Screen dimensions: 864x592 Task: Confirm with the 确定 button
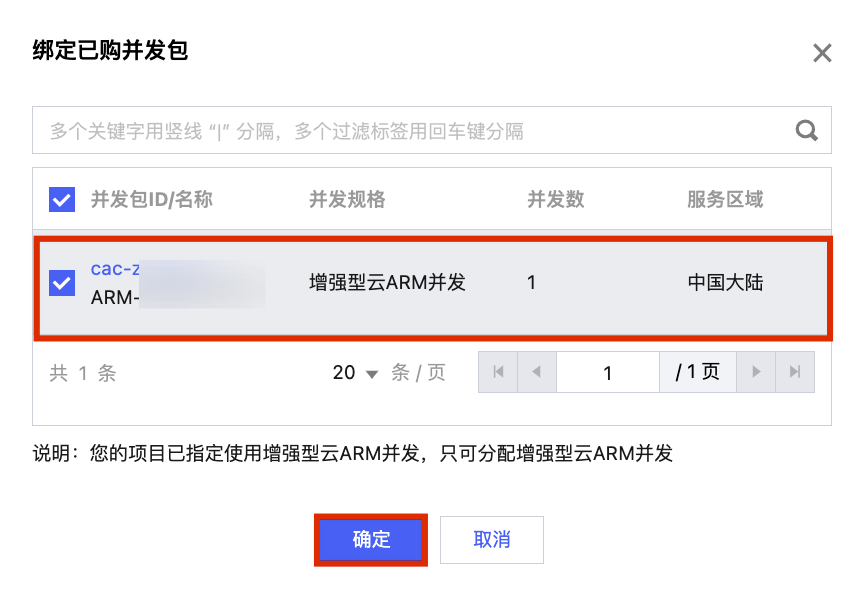tap(371, 540)
